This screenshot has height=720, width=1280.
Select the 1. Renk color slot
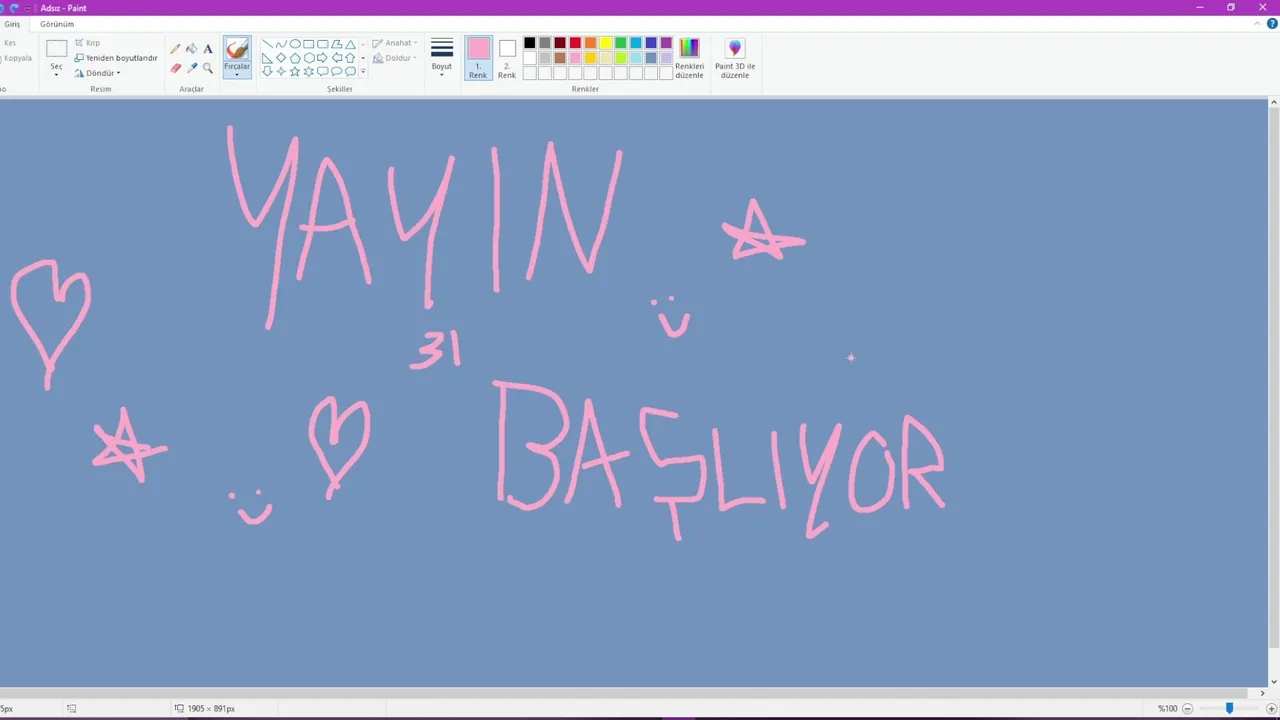point(478,58)
